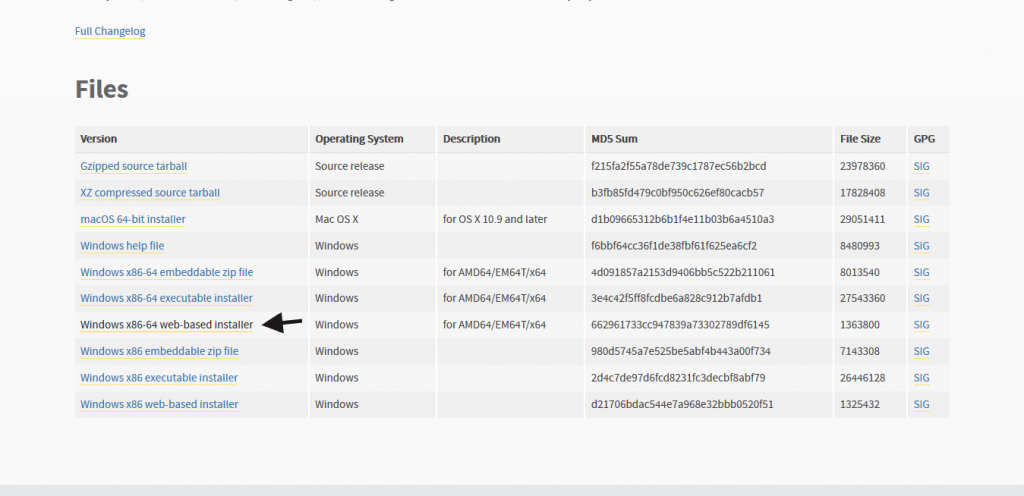Click MD5 sum f215fa2f55a78de739c1787ec56b2bcd

(x=679, y=166)
